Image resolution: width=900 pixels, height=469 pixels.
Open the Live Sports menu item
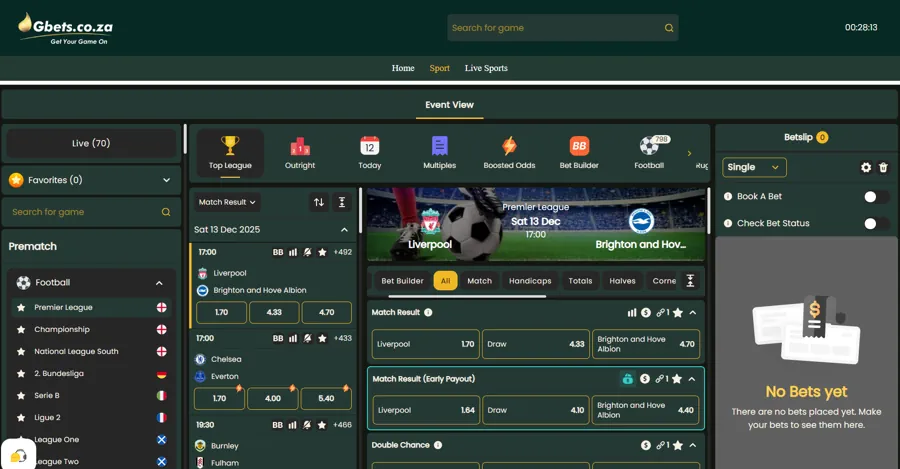486,68
